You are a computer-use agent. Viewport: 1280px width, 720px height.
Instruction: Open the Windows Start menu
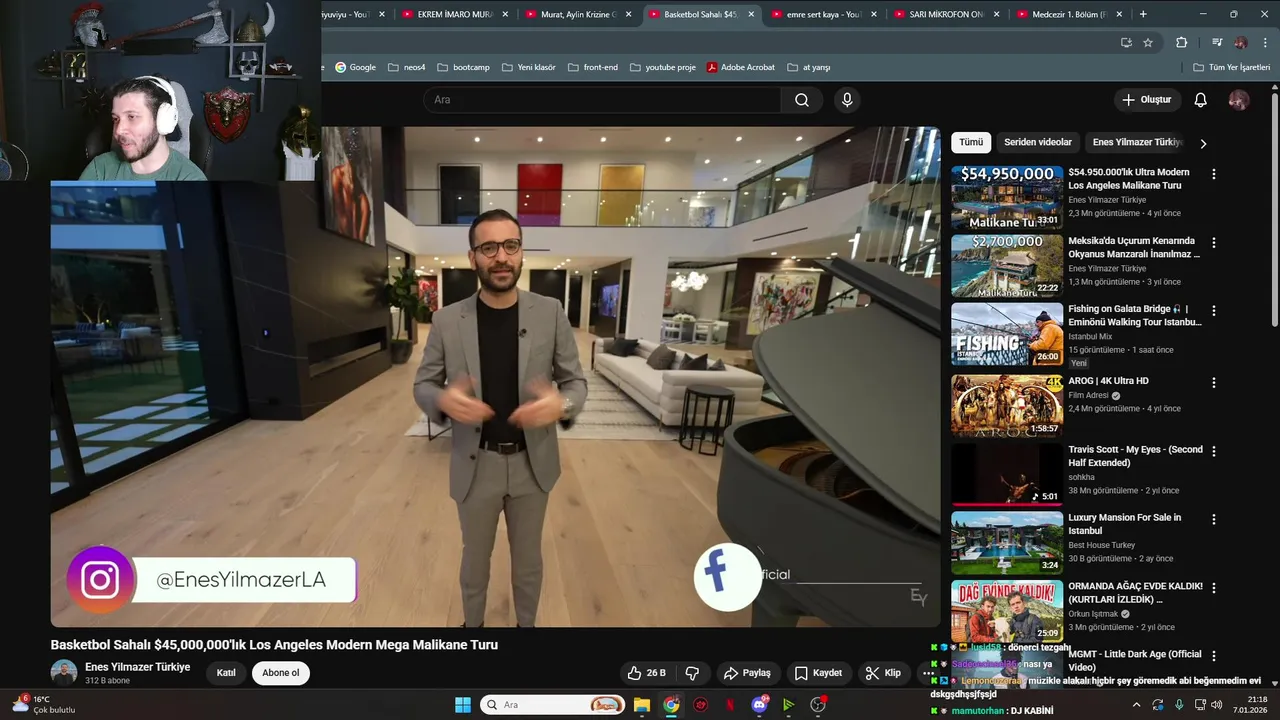pyautogui.click(x=463, y=705)
